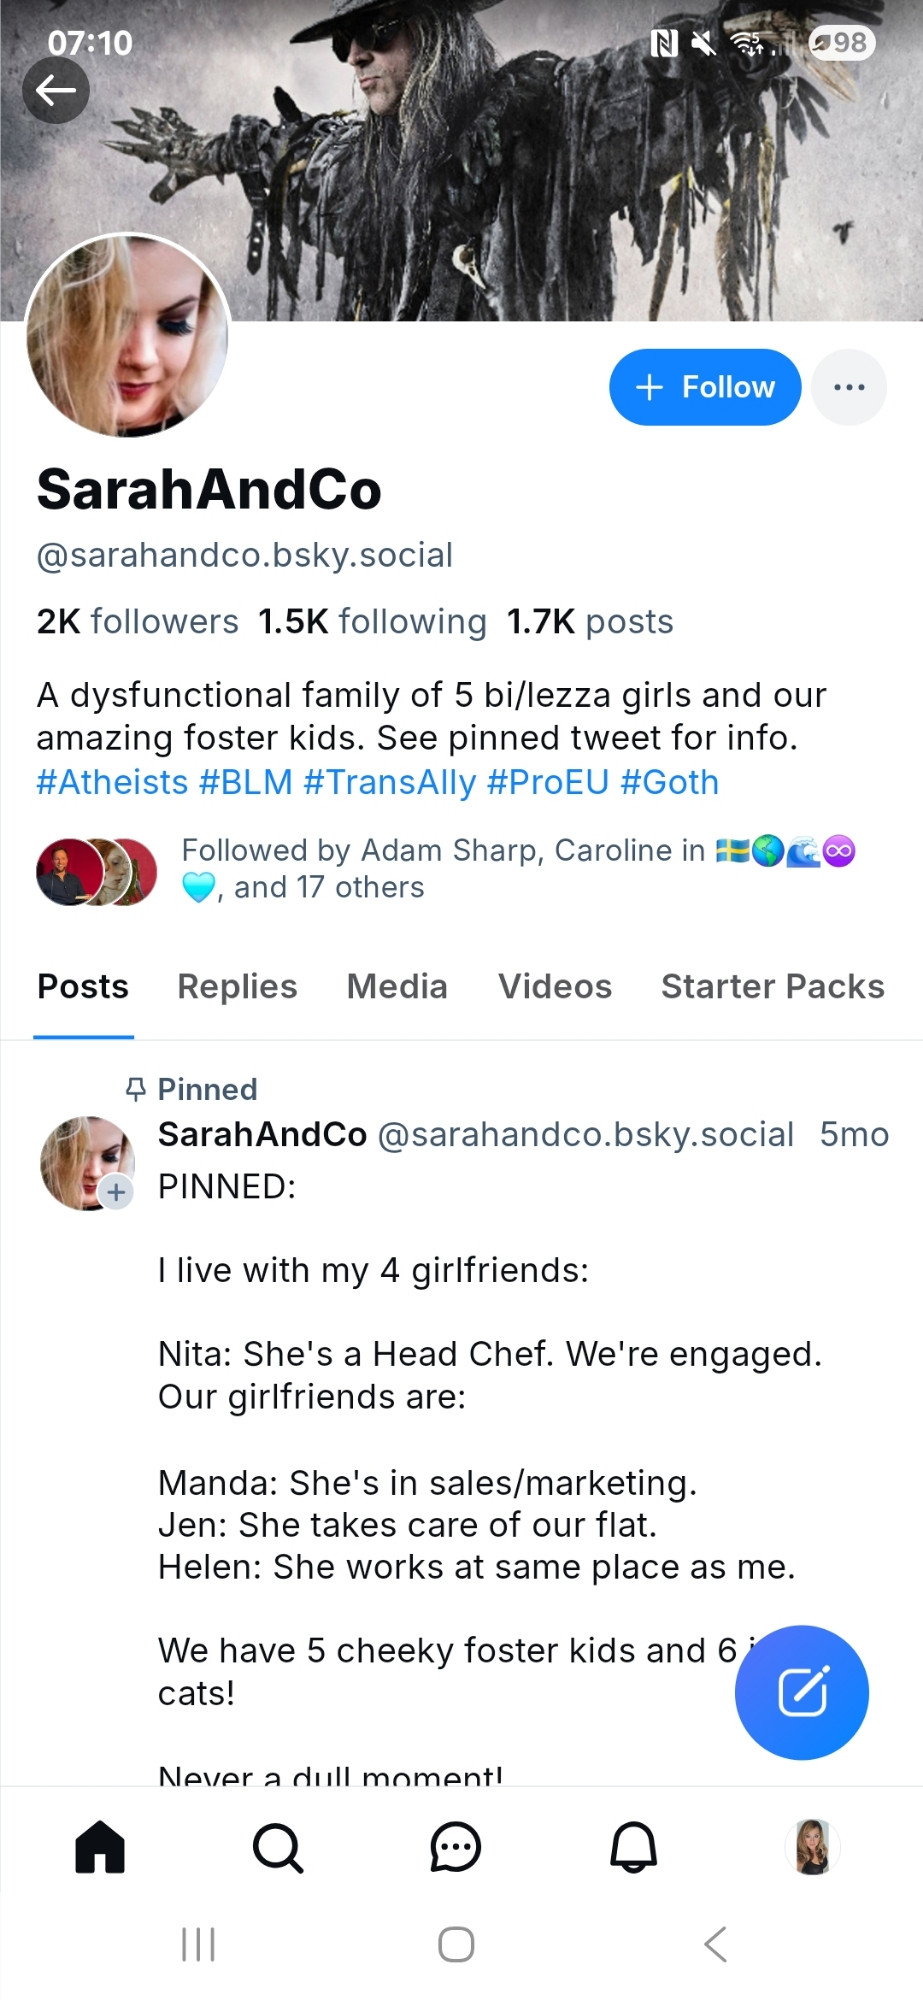923x2000 pixels.
Task: Switch to the Replies tab
Action: (x=238, y=987)
